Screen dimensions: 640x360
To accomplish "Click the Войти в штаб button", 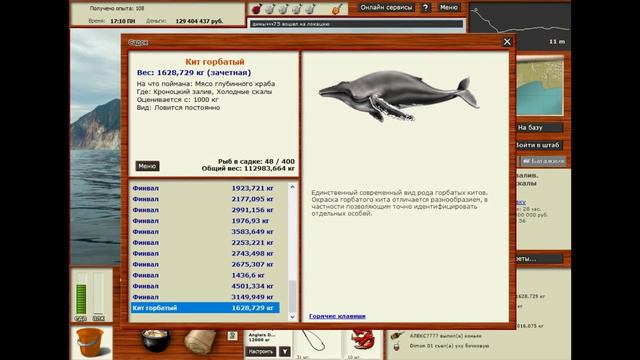I will [x=539, y=145].
